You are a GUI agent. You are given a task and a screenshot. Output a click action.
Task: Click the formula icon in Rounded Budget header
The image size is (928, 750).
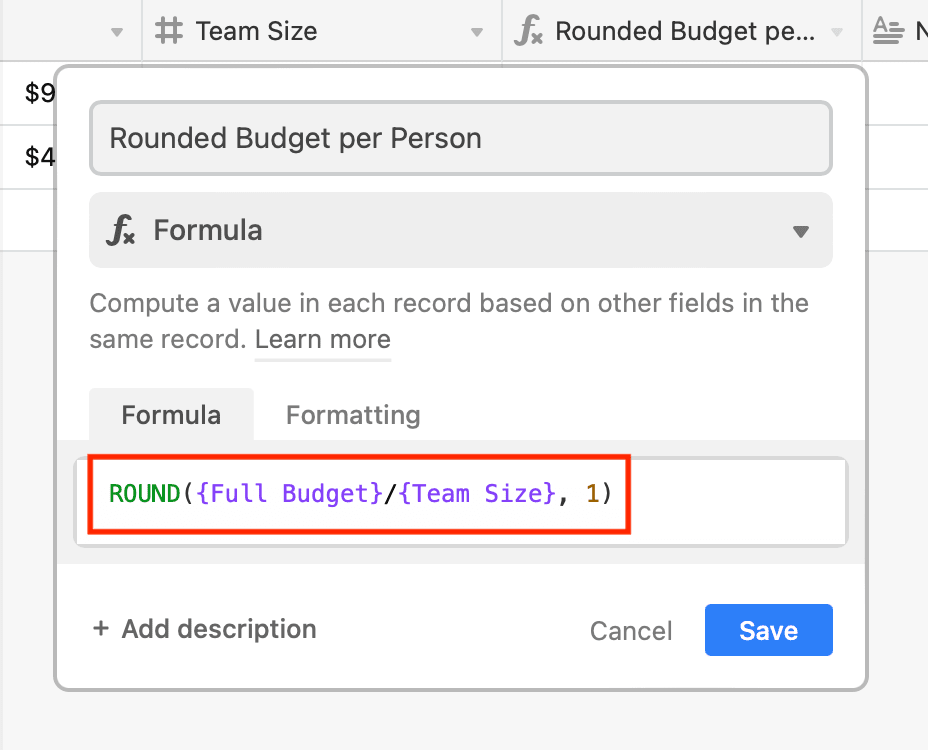528,31
